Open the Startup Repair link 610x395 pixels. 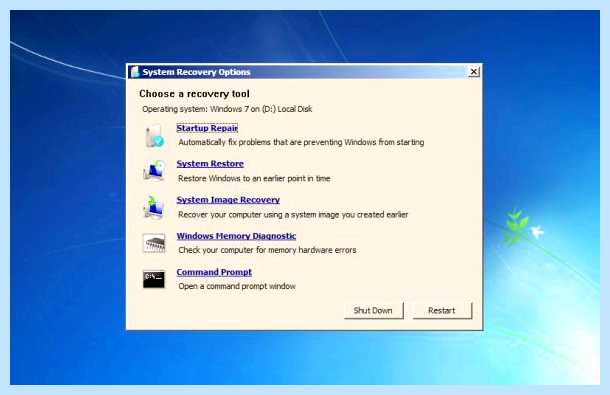[207, 128]
